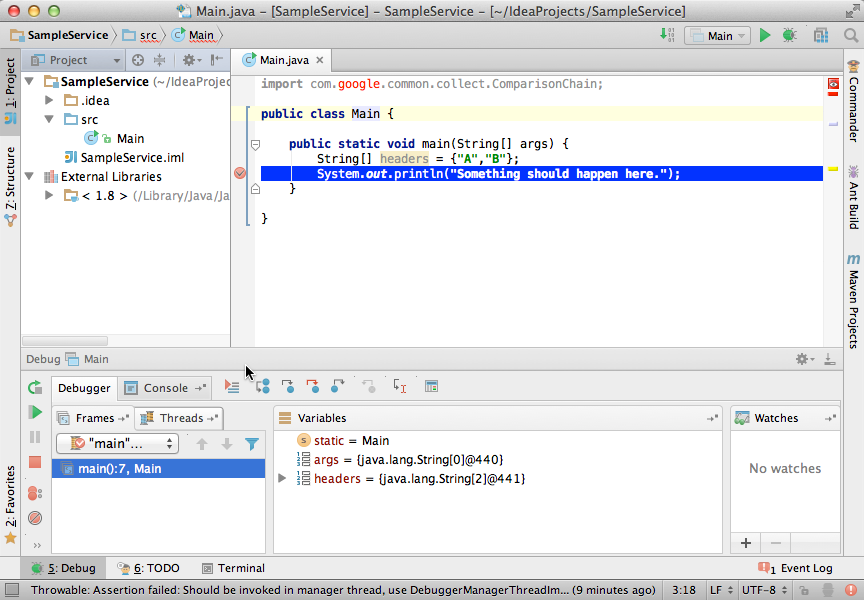Click Step Over in debugger toolbar
The height and width of the screenshot is (600, 864).
point(263,387)
